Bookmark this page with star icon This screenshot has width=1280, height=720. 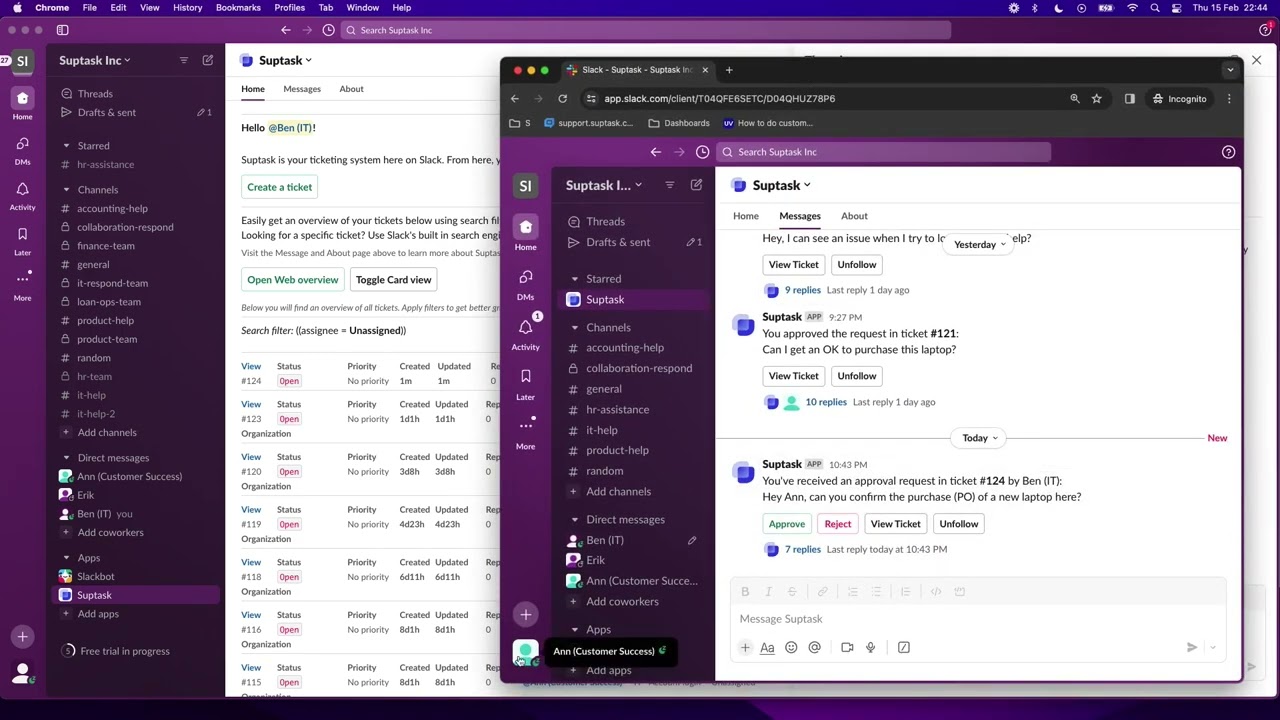[x=1096, y=99]
